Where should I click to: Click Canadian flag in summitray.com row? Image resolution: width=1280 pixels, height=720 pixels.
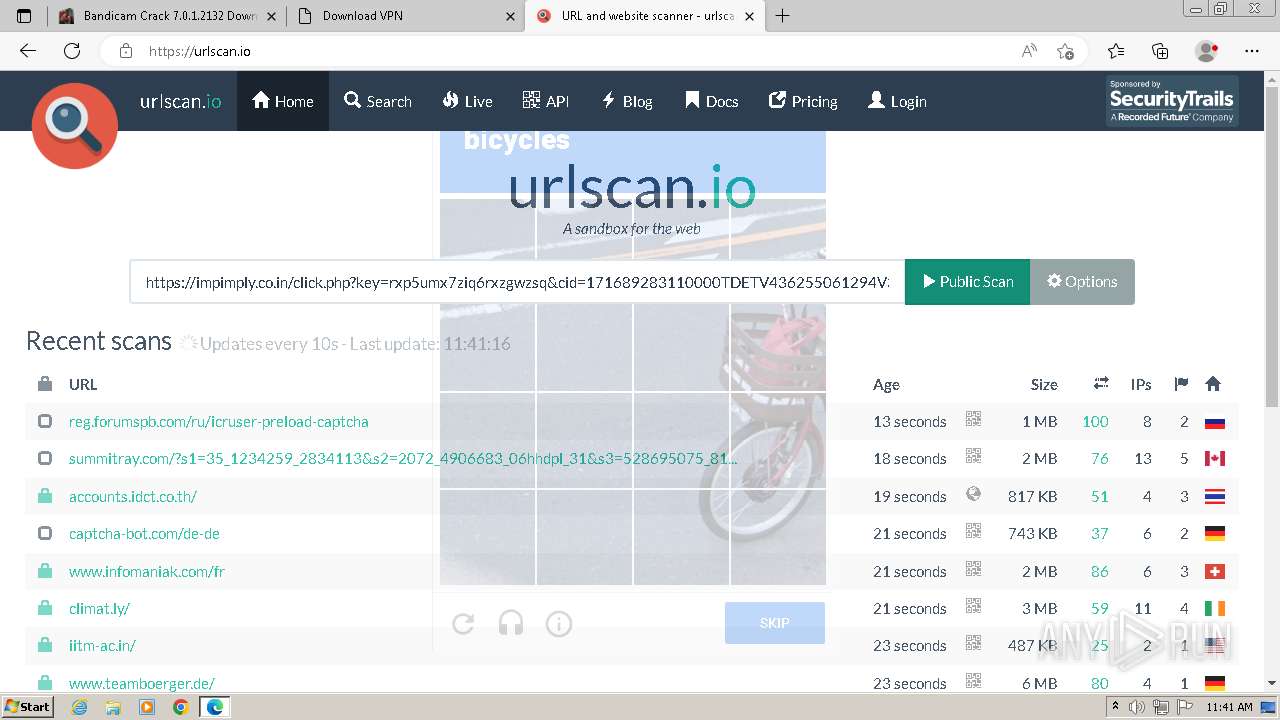pyautogui.click(x=1215, y=459)
